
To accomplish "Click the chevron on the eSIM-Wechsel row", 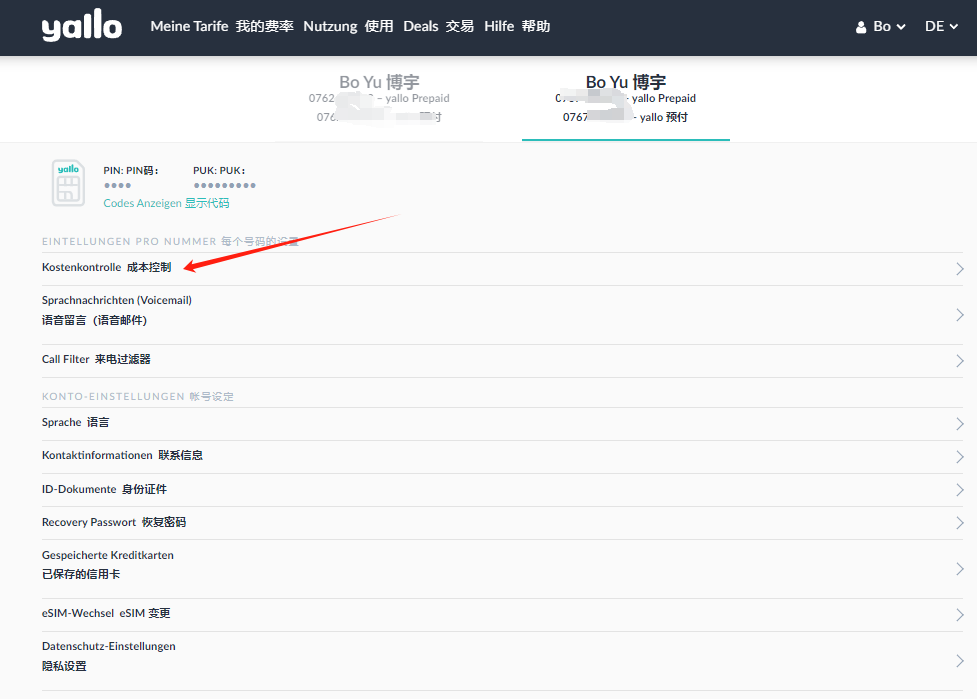I will coord(960,615).
